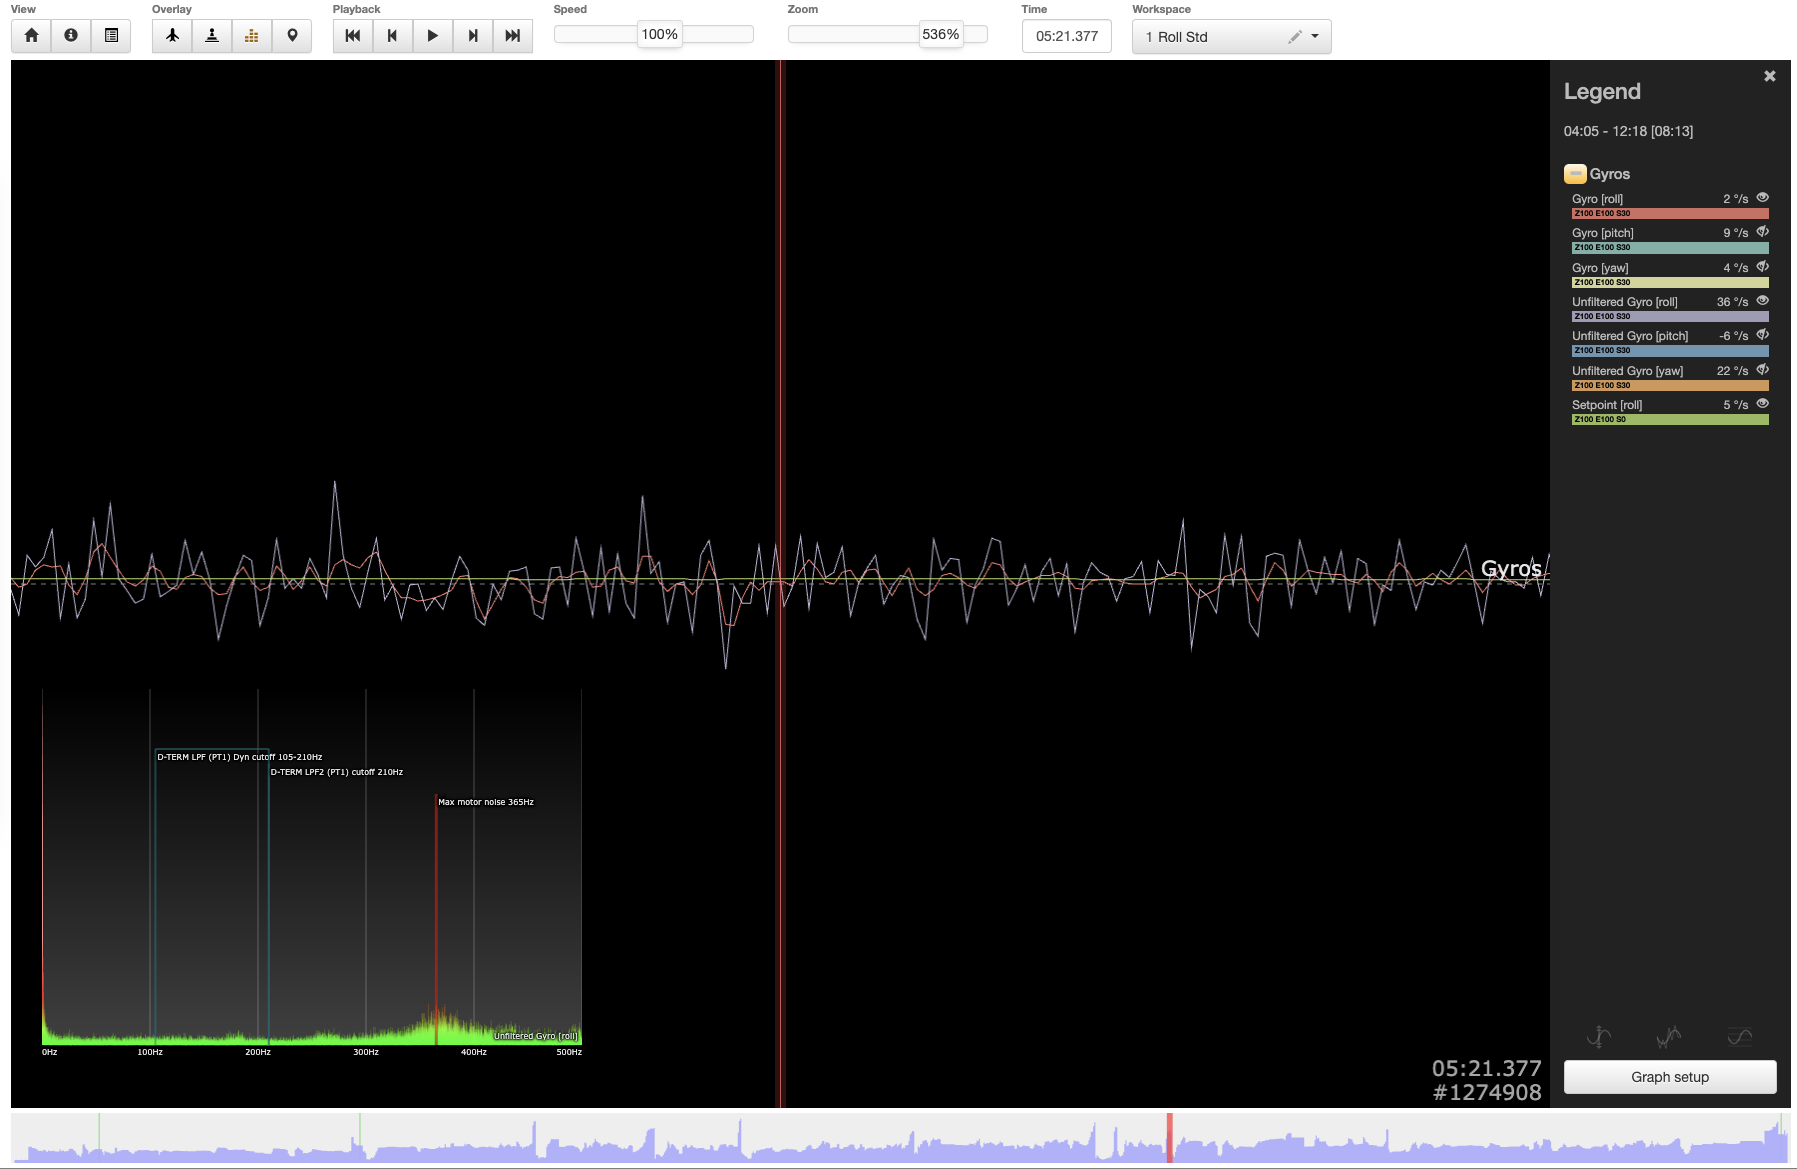
Task: Toggle the orange analyser spectrum icon
Action: (252, 36)
